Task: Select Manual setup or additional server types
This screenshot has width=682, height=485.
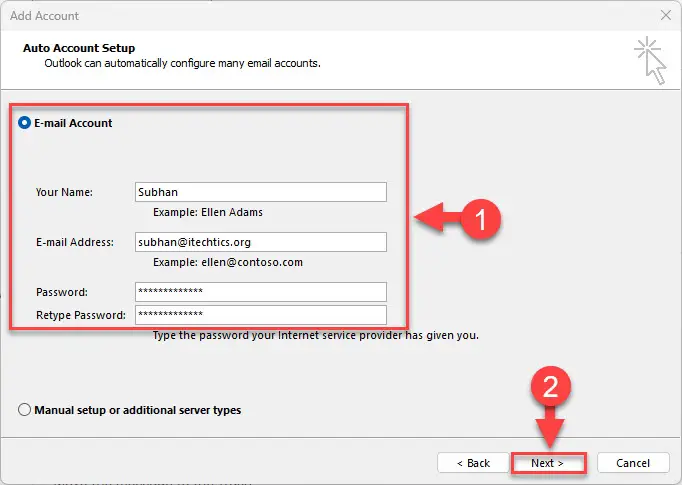Action: (24, 410)
